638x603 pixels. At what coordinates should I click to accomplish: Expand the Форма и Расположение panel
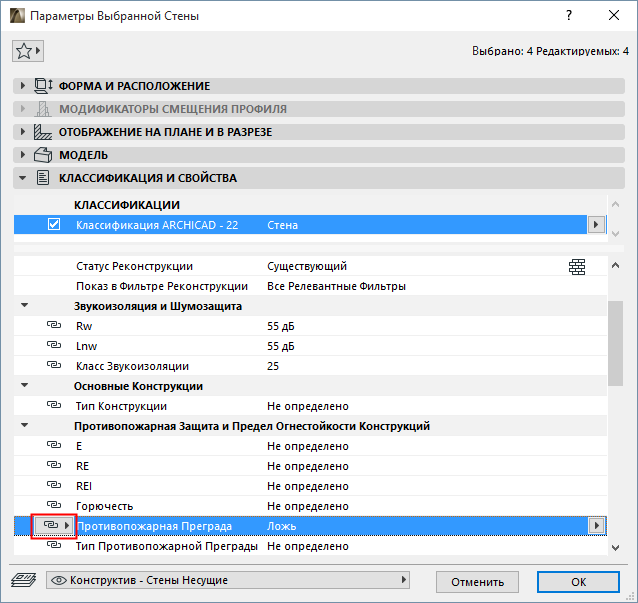(23, 85)
